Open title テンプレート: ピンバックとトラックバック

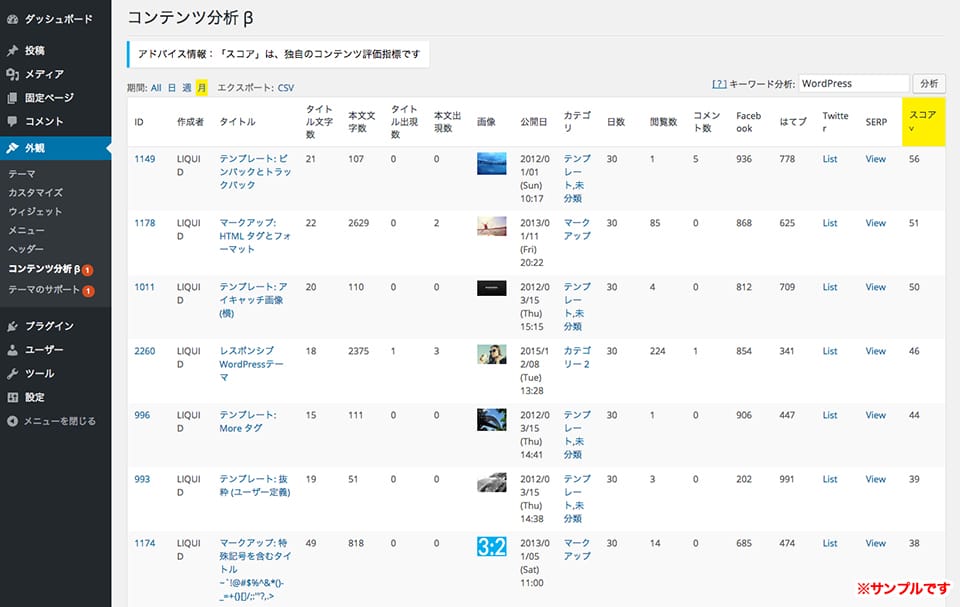click(x=255, y=172)
